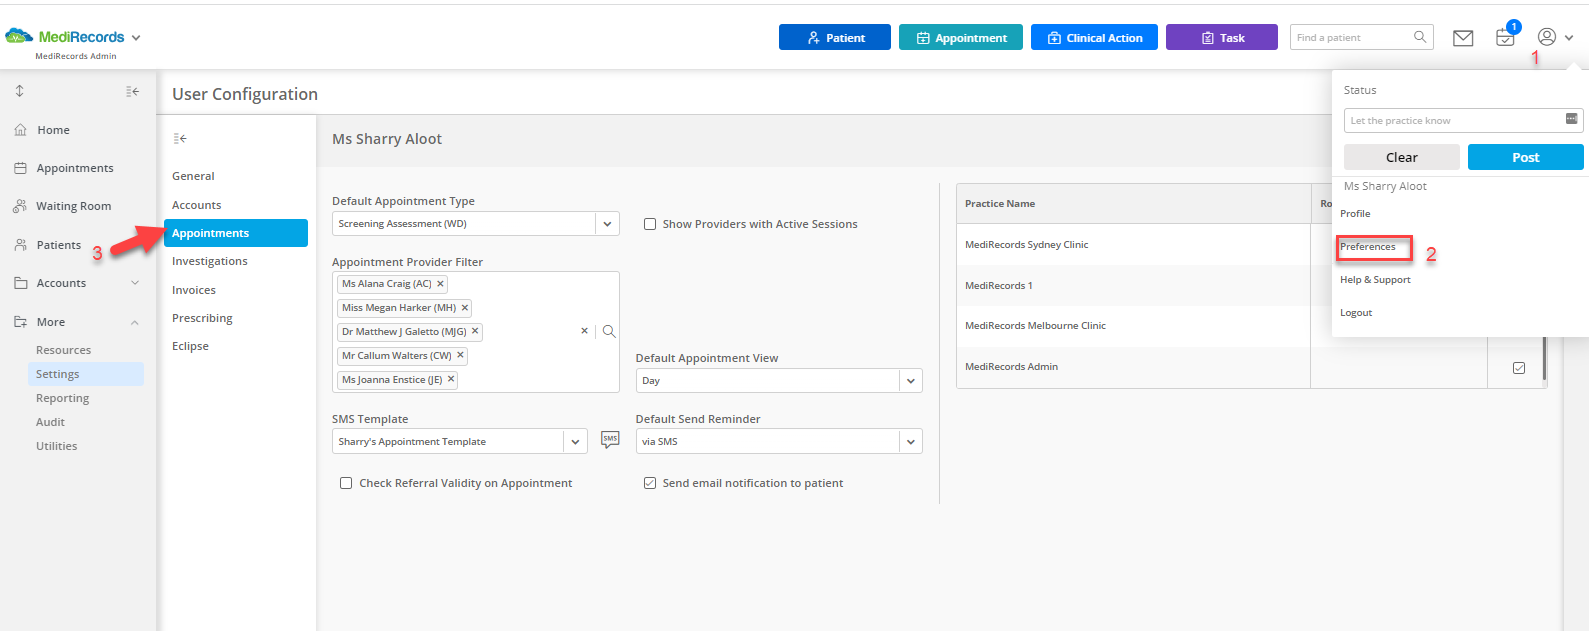Screen dimensions: 1589x631
Task: Click the purple Task button
Action: tap(1222, 37)
